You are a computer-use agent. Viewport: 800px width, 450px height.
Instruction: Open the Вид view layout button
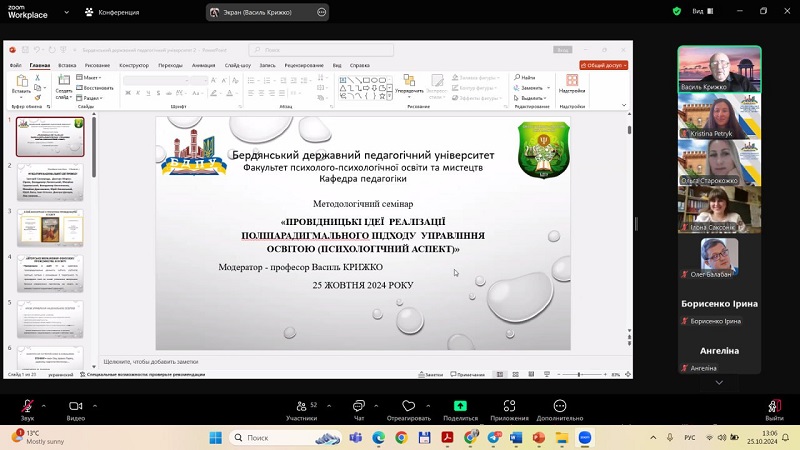(703, 11)
